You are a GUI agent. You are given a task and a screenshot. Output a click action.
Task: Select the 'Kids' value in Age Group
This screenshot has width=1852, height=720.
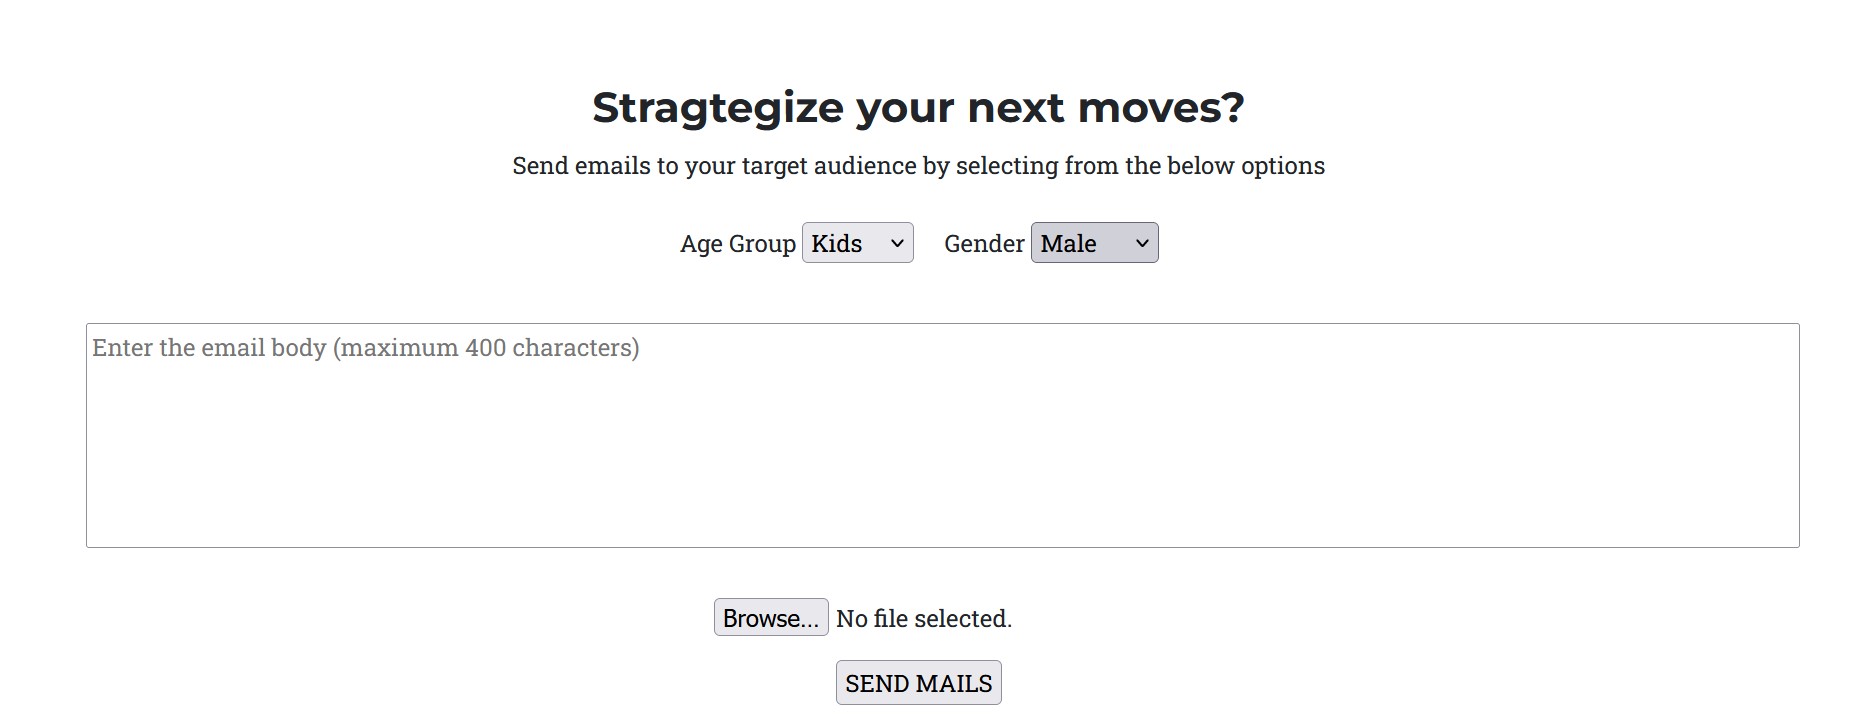click(x=837, y=243)
